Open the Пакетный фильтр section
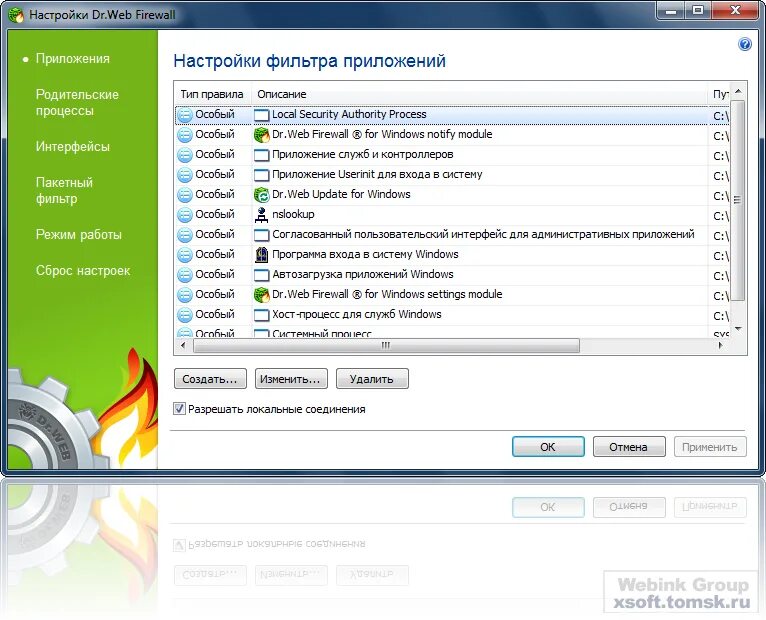 coord(64,191)
